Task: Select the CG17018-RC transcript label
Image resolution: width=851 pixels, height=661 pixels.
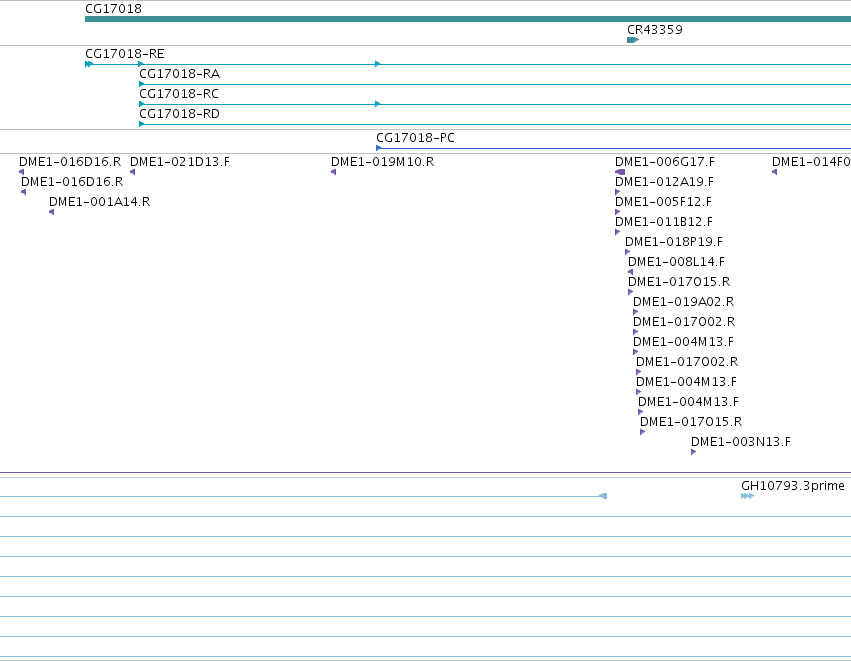Action: (179, 94)
